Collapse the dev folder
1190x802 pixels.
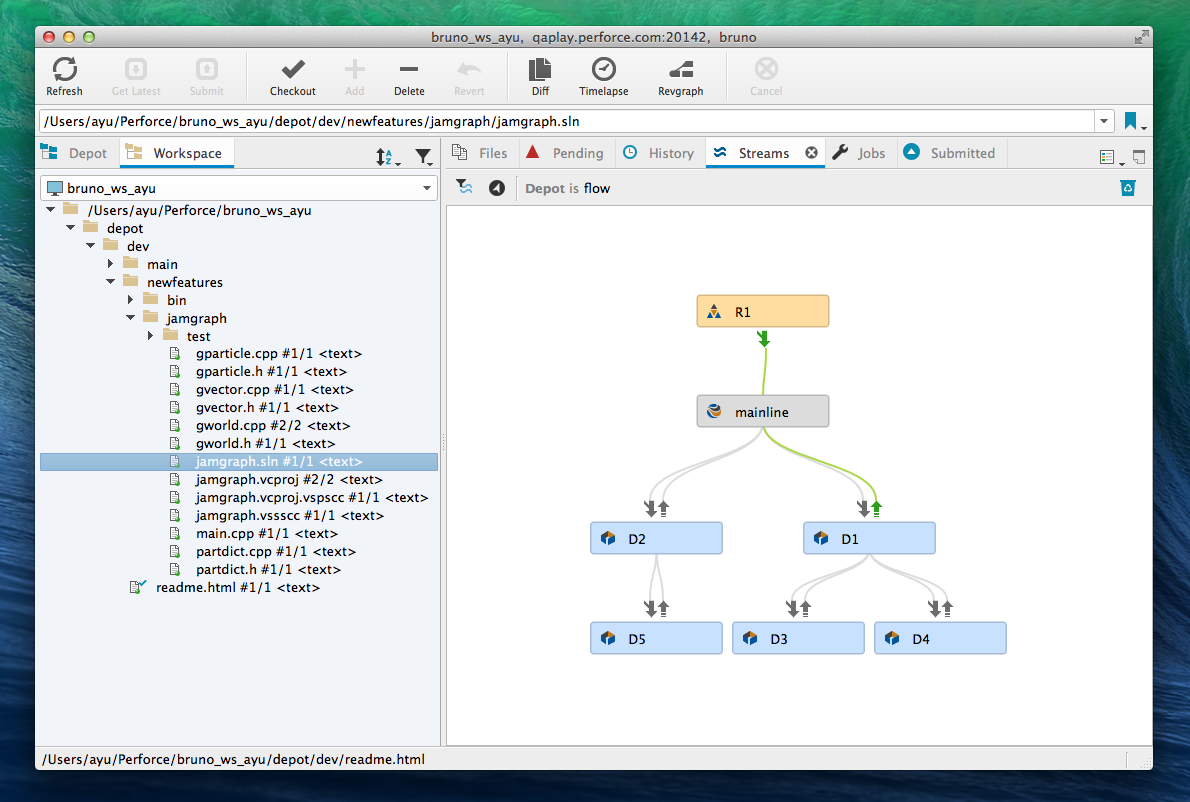pyautogui.click(x=90, y=246)
